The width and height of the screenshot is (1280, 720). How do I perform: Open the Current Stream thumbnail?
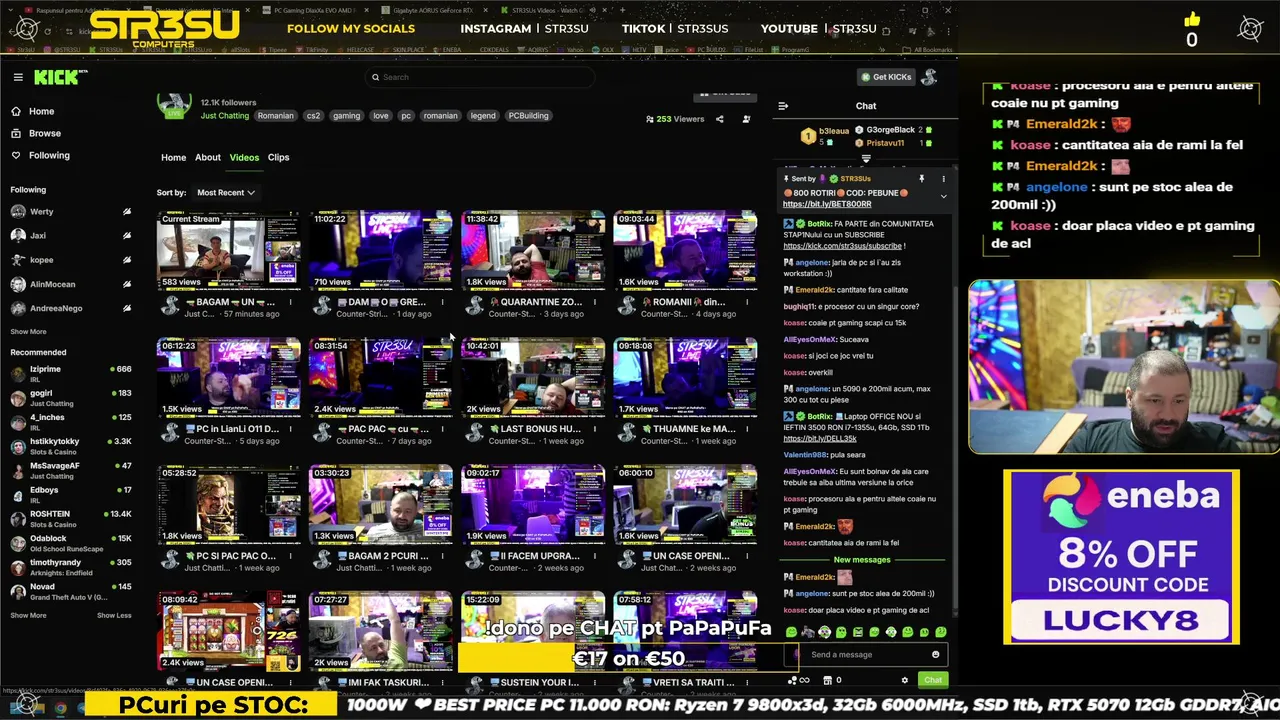point(228,250)
